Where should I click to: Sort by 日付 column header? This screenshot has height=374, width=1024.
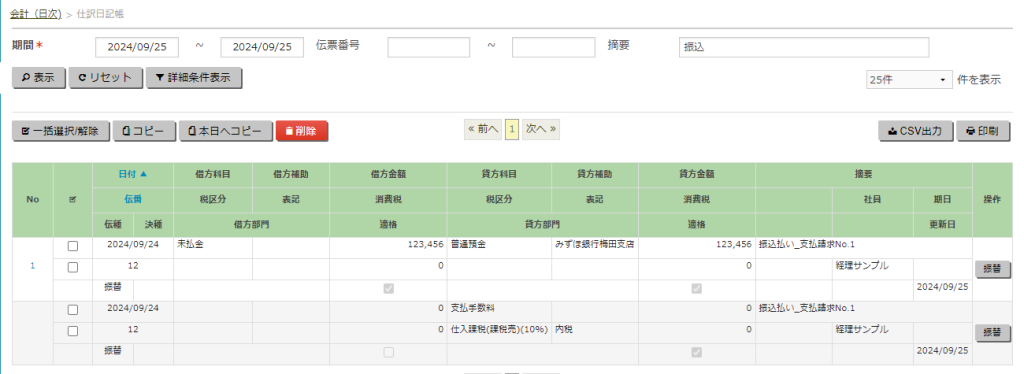pos(133,174)
